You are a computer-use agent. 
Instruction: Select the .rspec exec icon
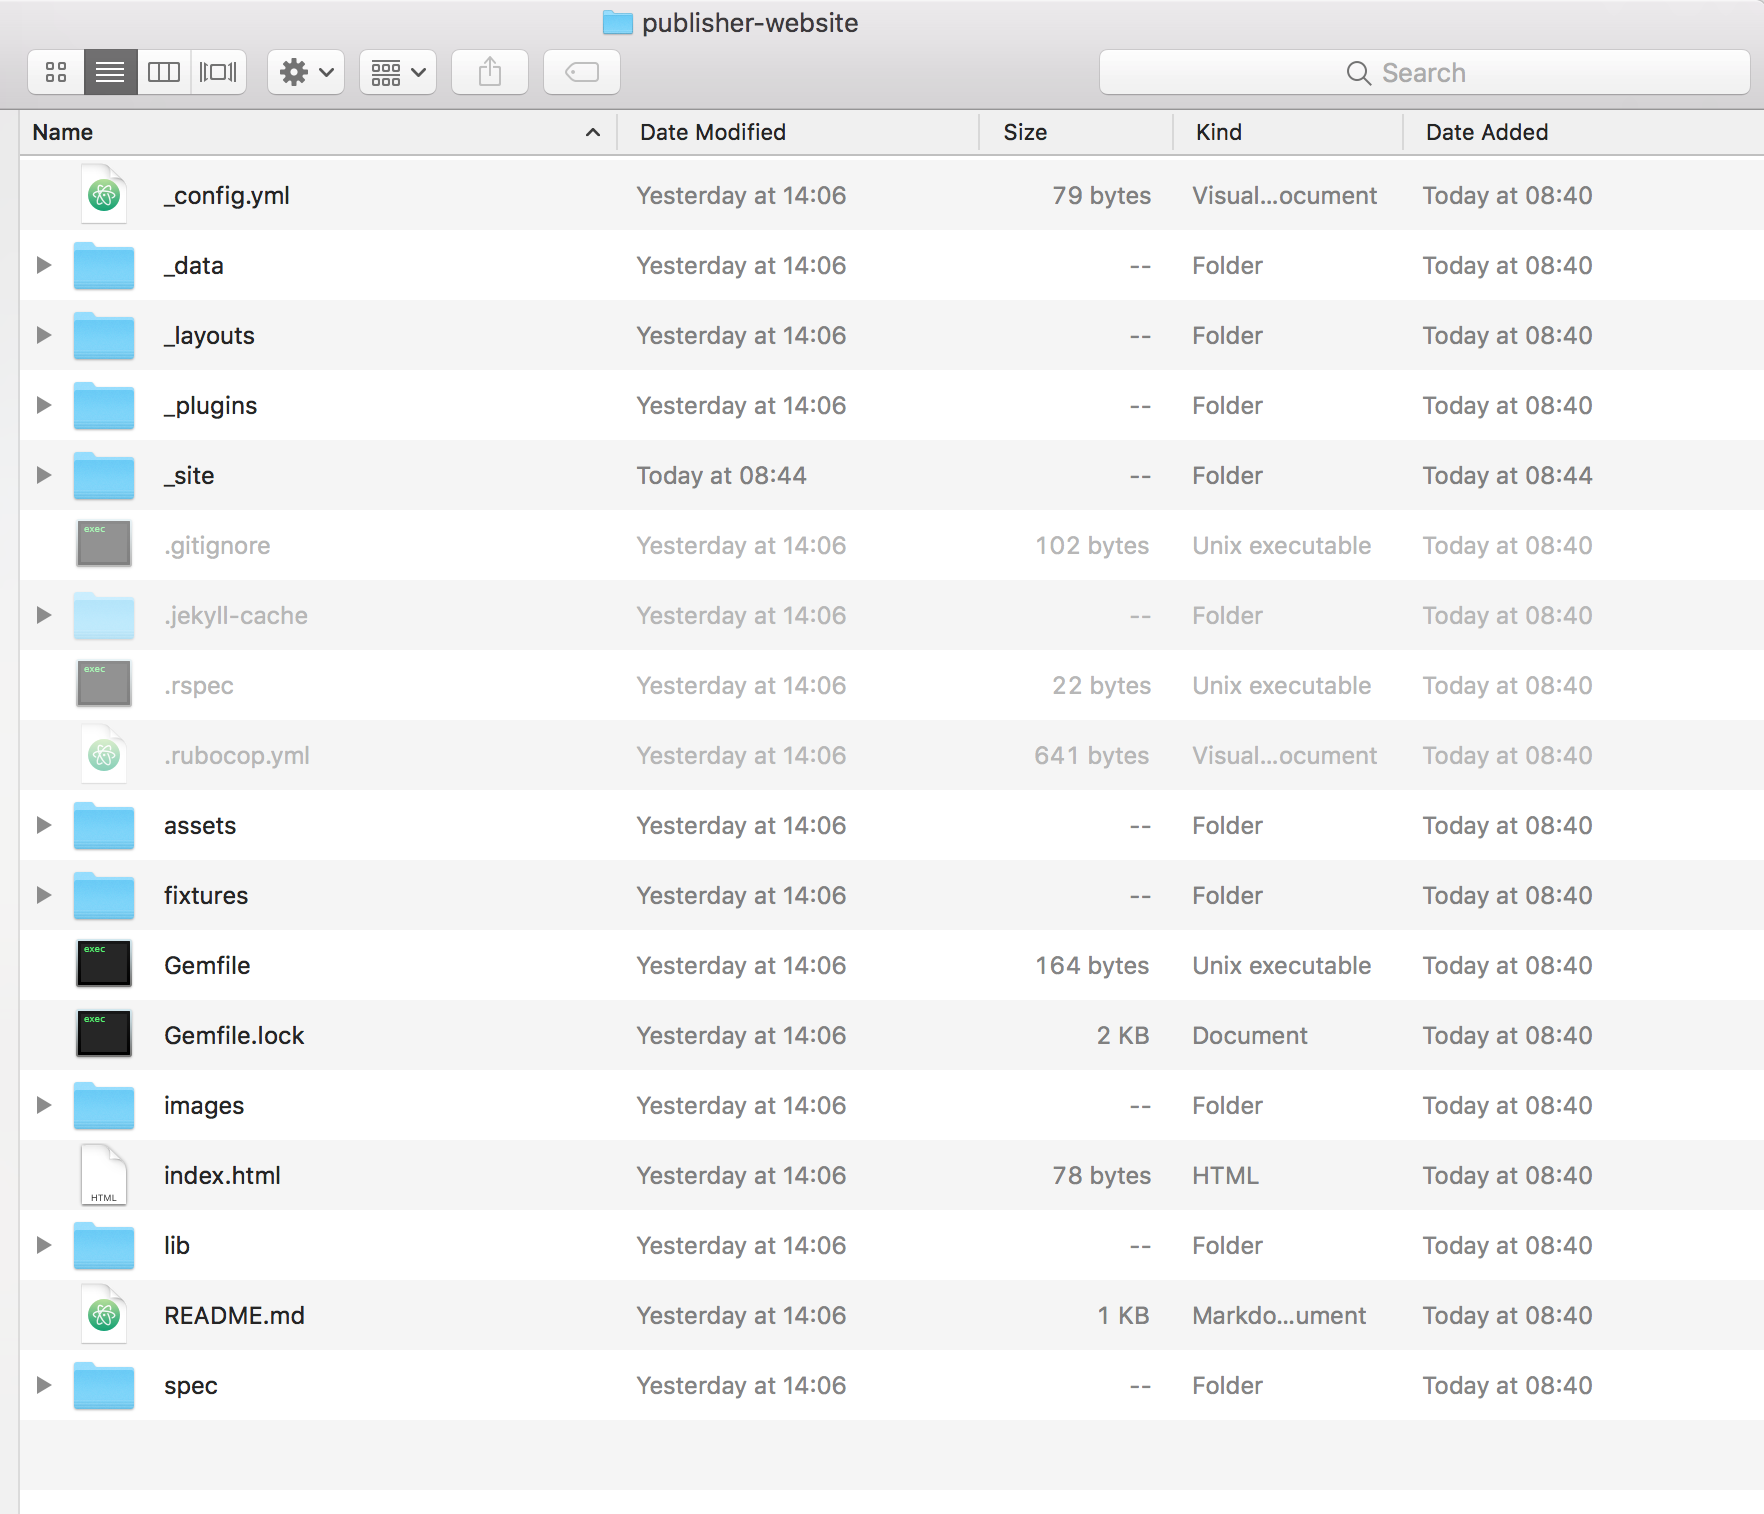pyautogui.click(x=104, y=684)
